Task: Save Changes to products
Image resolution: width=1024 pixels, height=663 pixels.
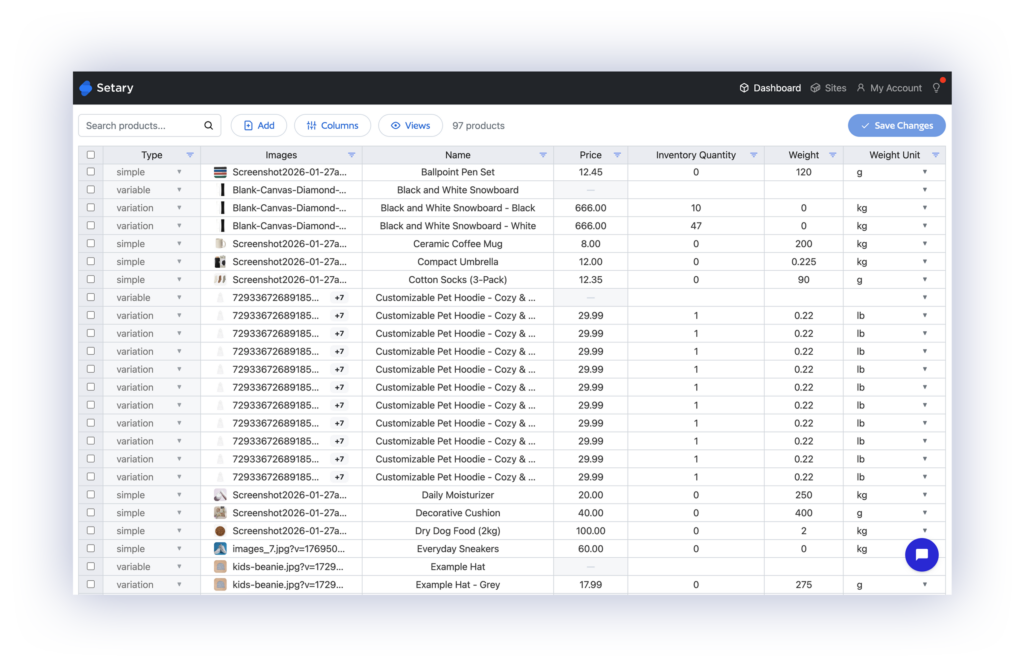Action: pyautogui.click(x=897, y=125)
